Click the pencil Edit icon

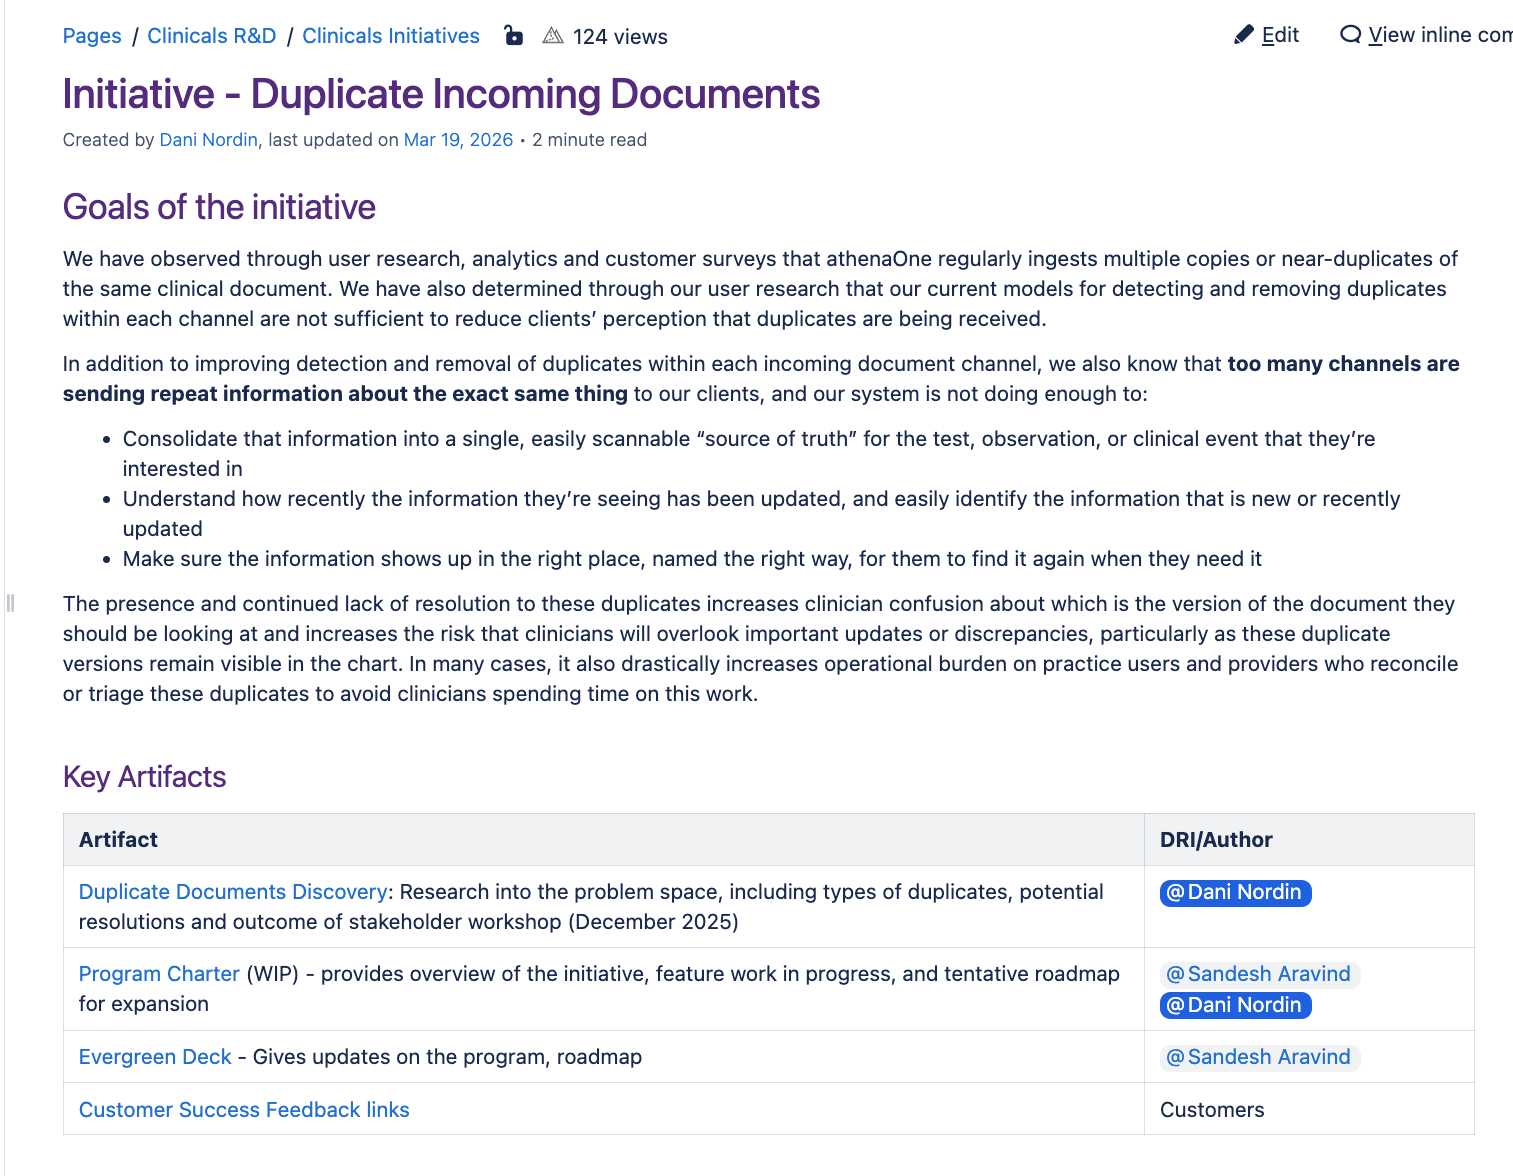click(x=1244, y=35)
